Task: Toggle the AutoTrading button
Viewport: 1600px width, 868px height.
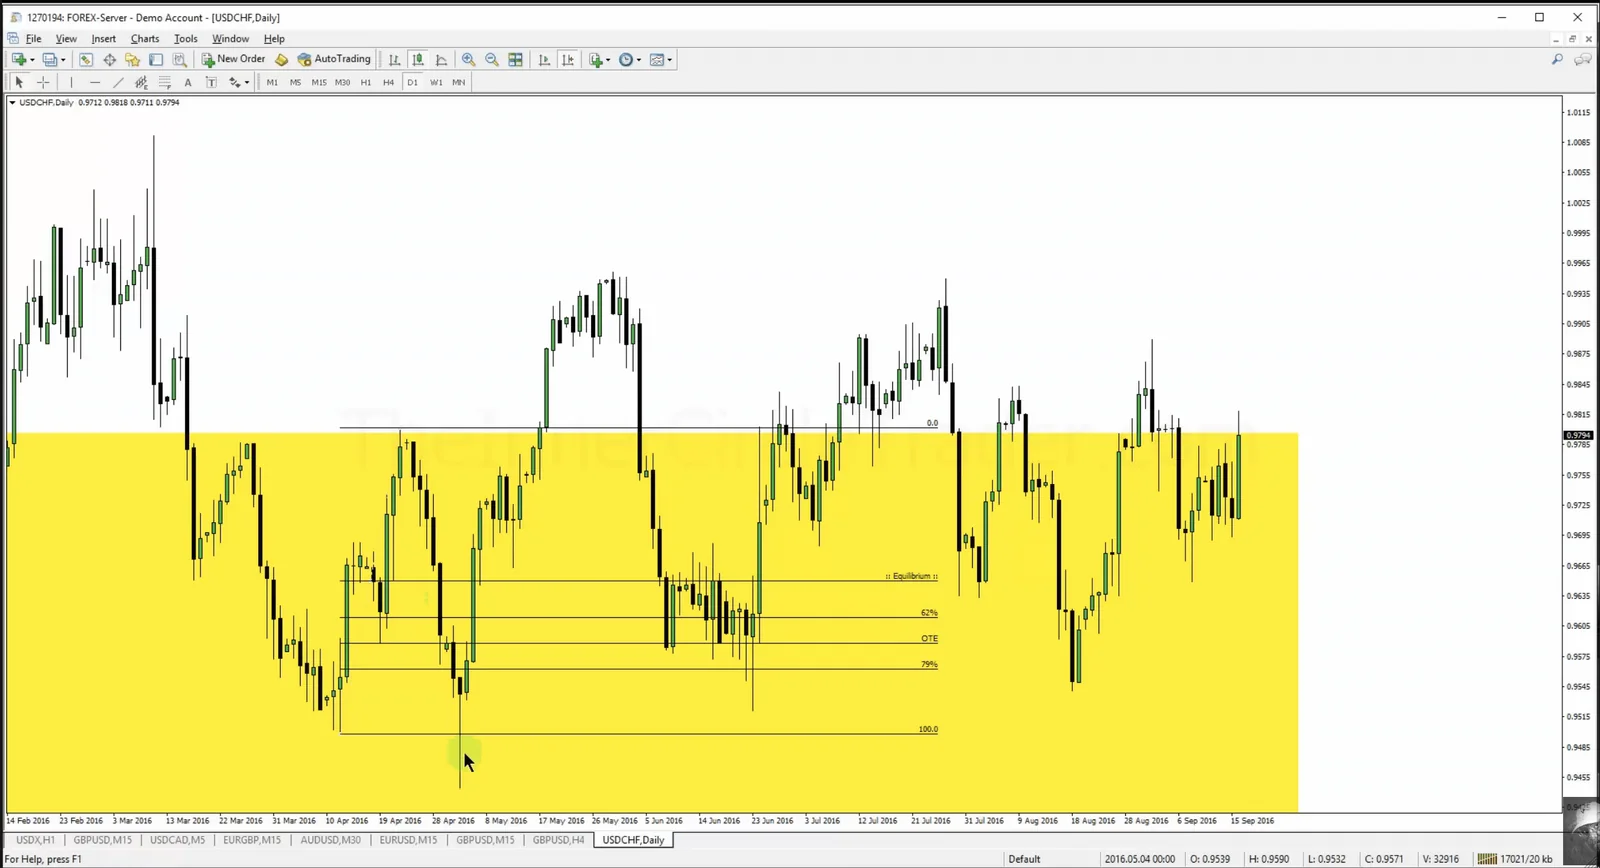Action: [334, 60]
